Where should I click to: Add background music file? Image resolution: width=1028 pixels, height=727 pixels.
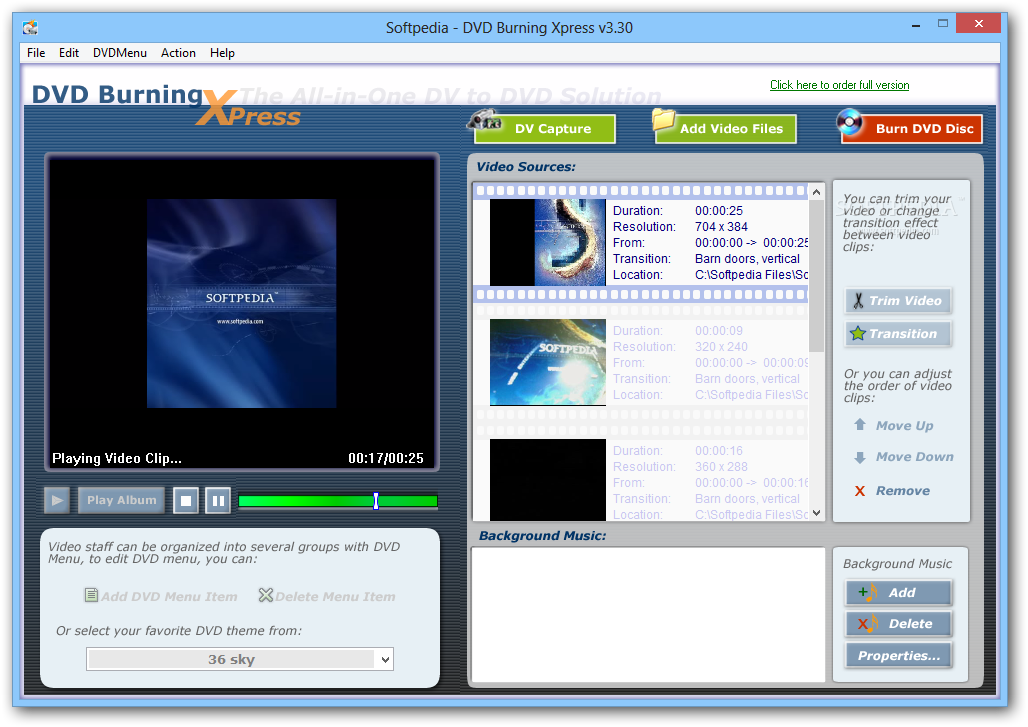pos(898,593)
